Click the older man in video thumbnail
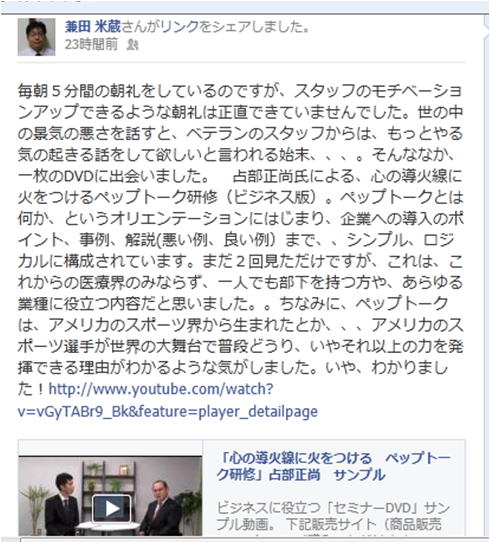490x543 pixels. [160, 507]
